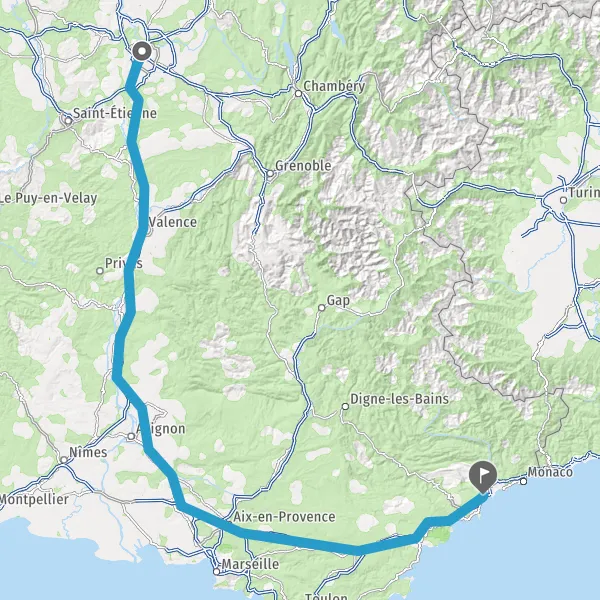The height and width of the screenshot is (600, 600).
Task: Click the Marseille city marker
Action: [x=217, y=572]
